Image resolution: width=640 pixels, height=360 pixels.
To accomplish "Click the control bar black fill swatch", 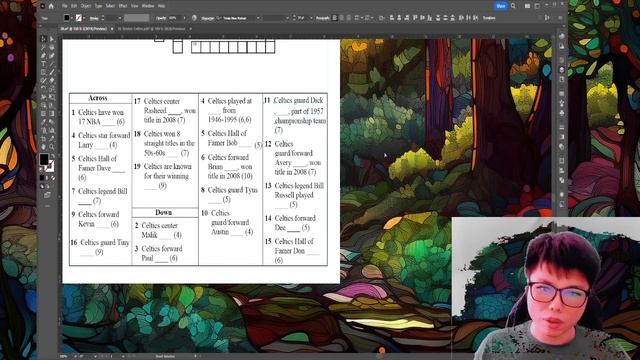I will pos(67,18).
